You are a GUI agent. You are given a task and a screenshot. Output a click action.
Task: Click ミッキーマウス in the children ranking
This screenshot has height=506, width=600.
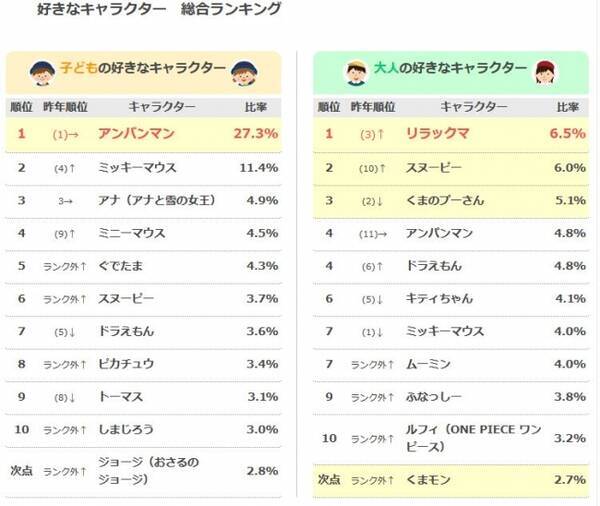[x=139, y=167]
